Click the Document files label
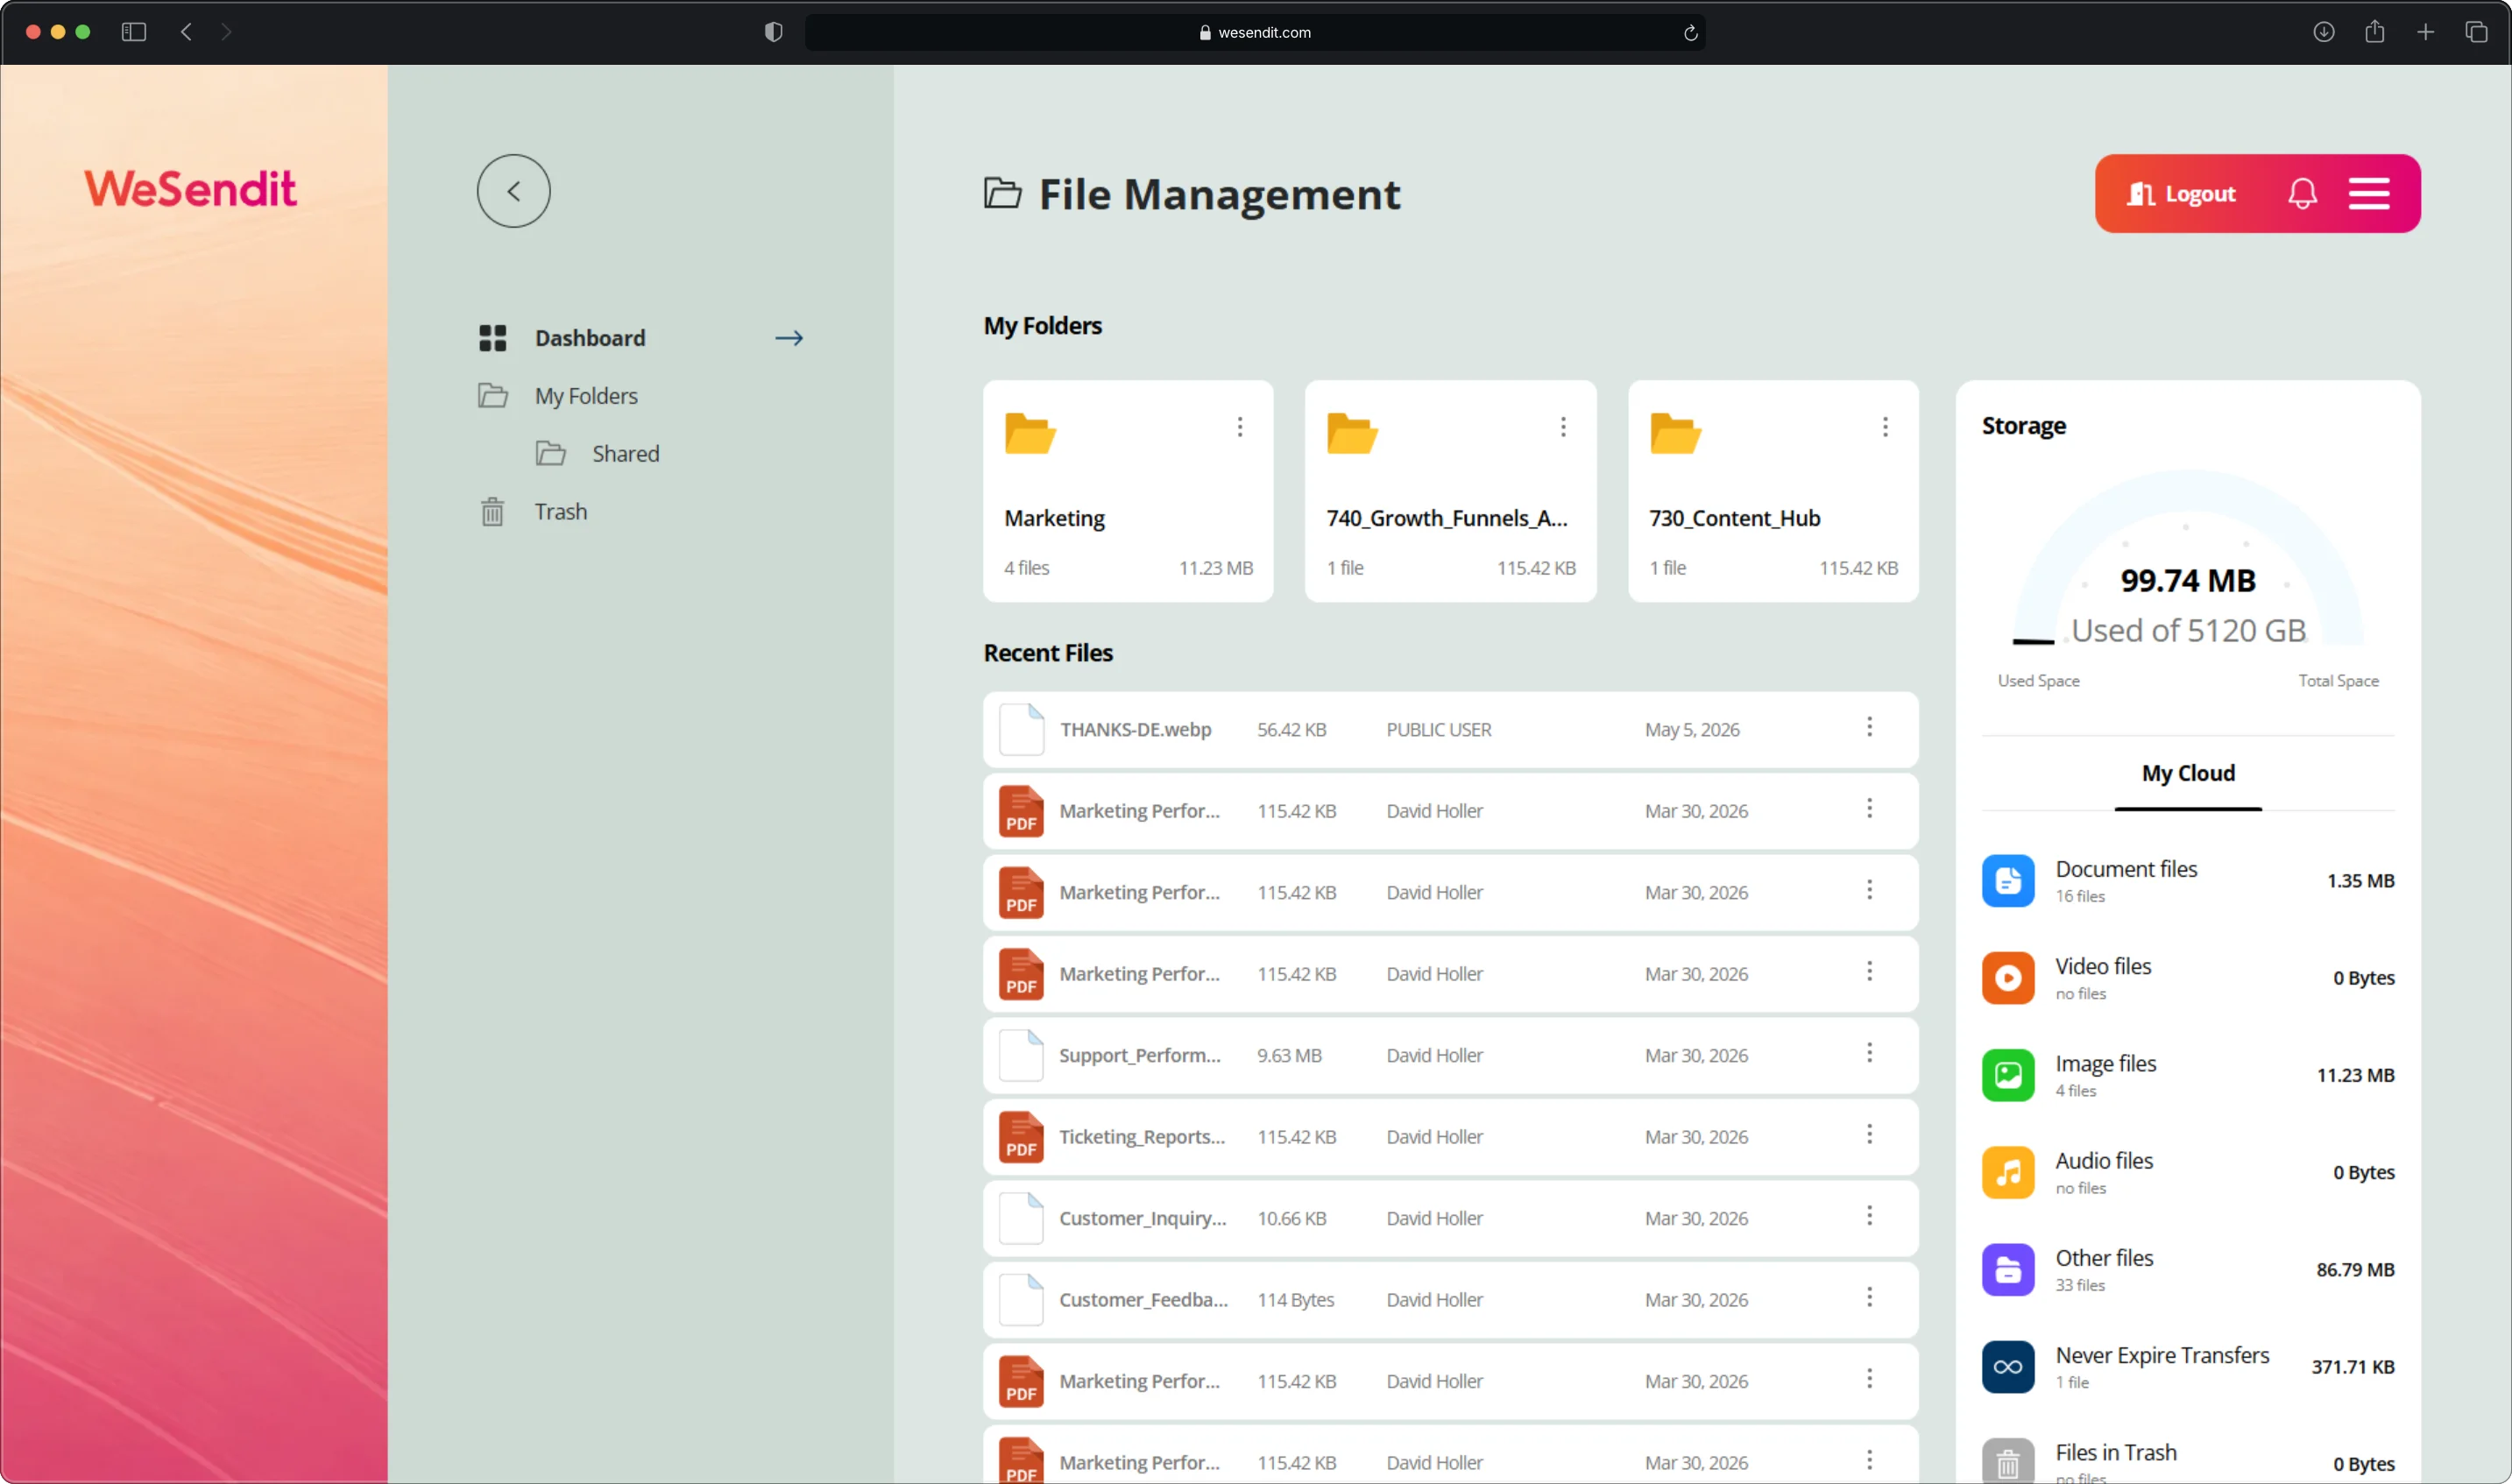Image resolution: width=2512 pixels, height=1484 pixels. [x=2126, y=869]
